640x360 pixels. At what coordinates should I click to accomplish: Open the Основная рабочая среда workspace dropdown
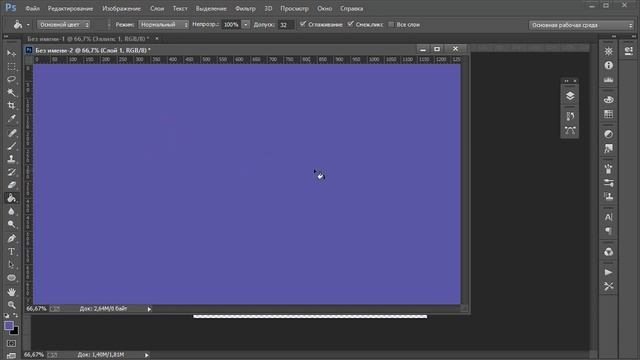click(x=581, y=25)
